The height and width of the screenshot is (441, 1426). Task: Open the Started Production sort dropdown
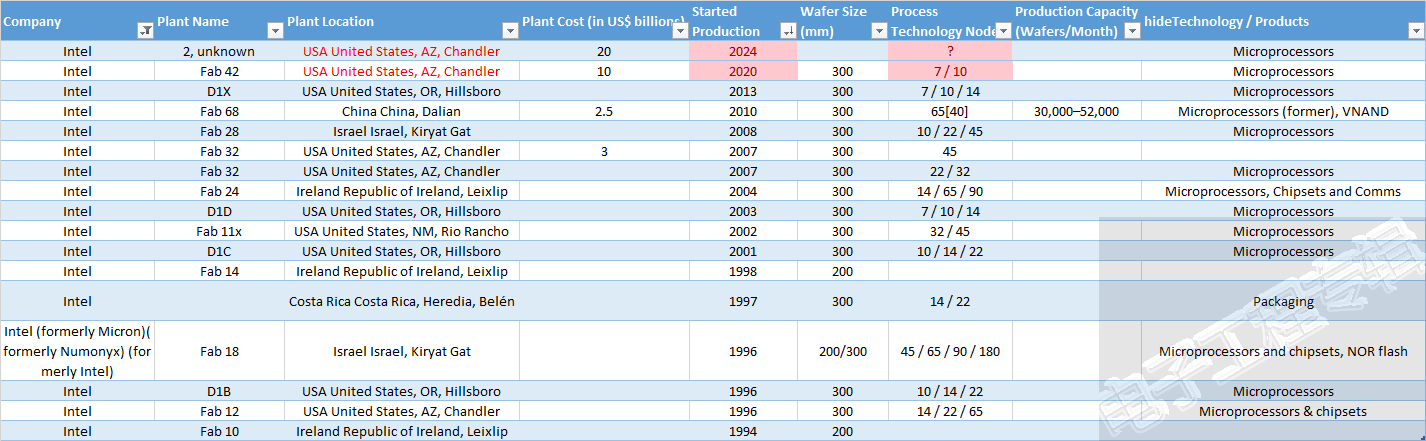coord(788,31)
